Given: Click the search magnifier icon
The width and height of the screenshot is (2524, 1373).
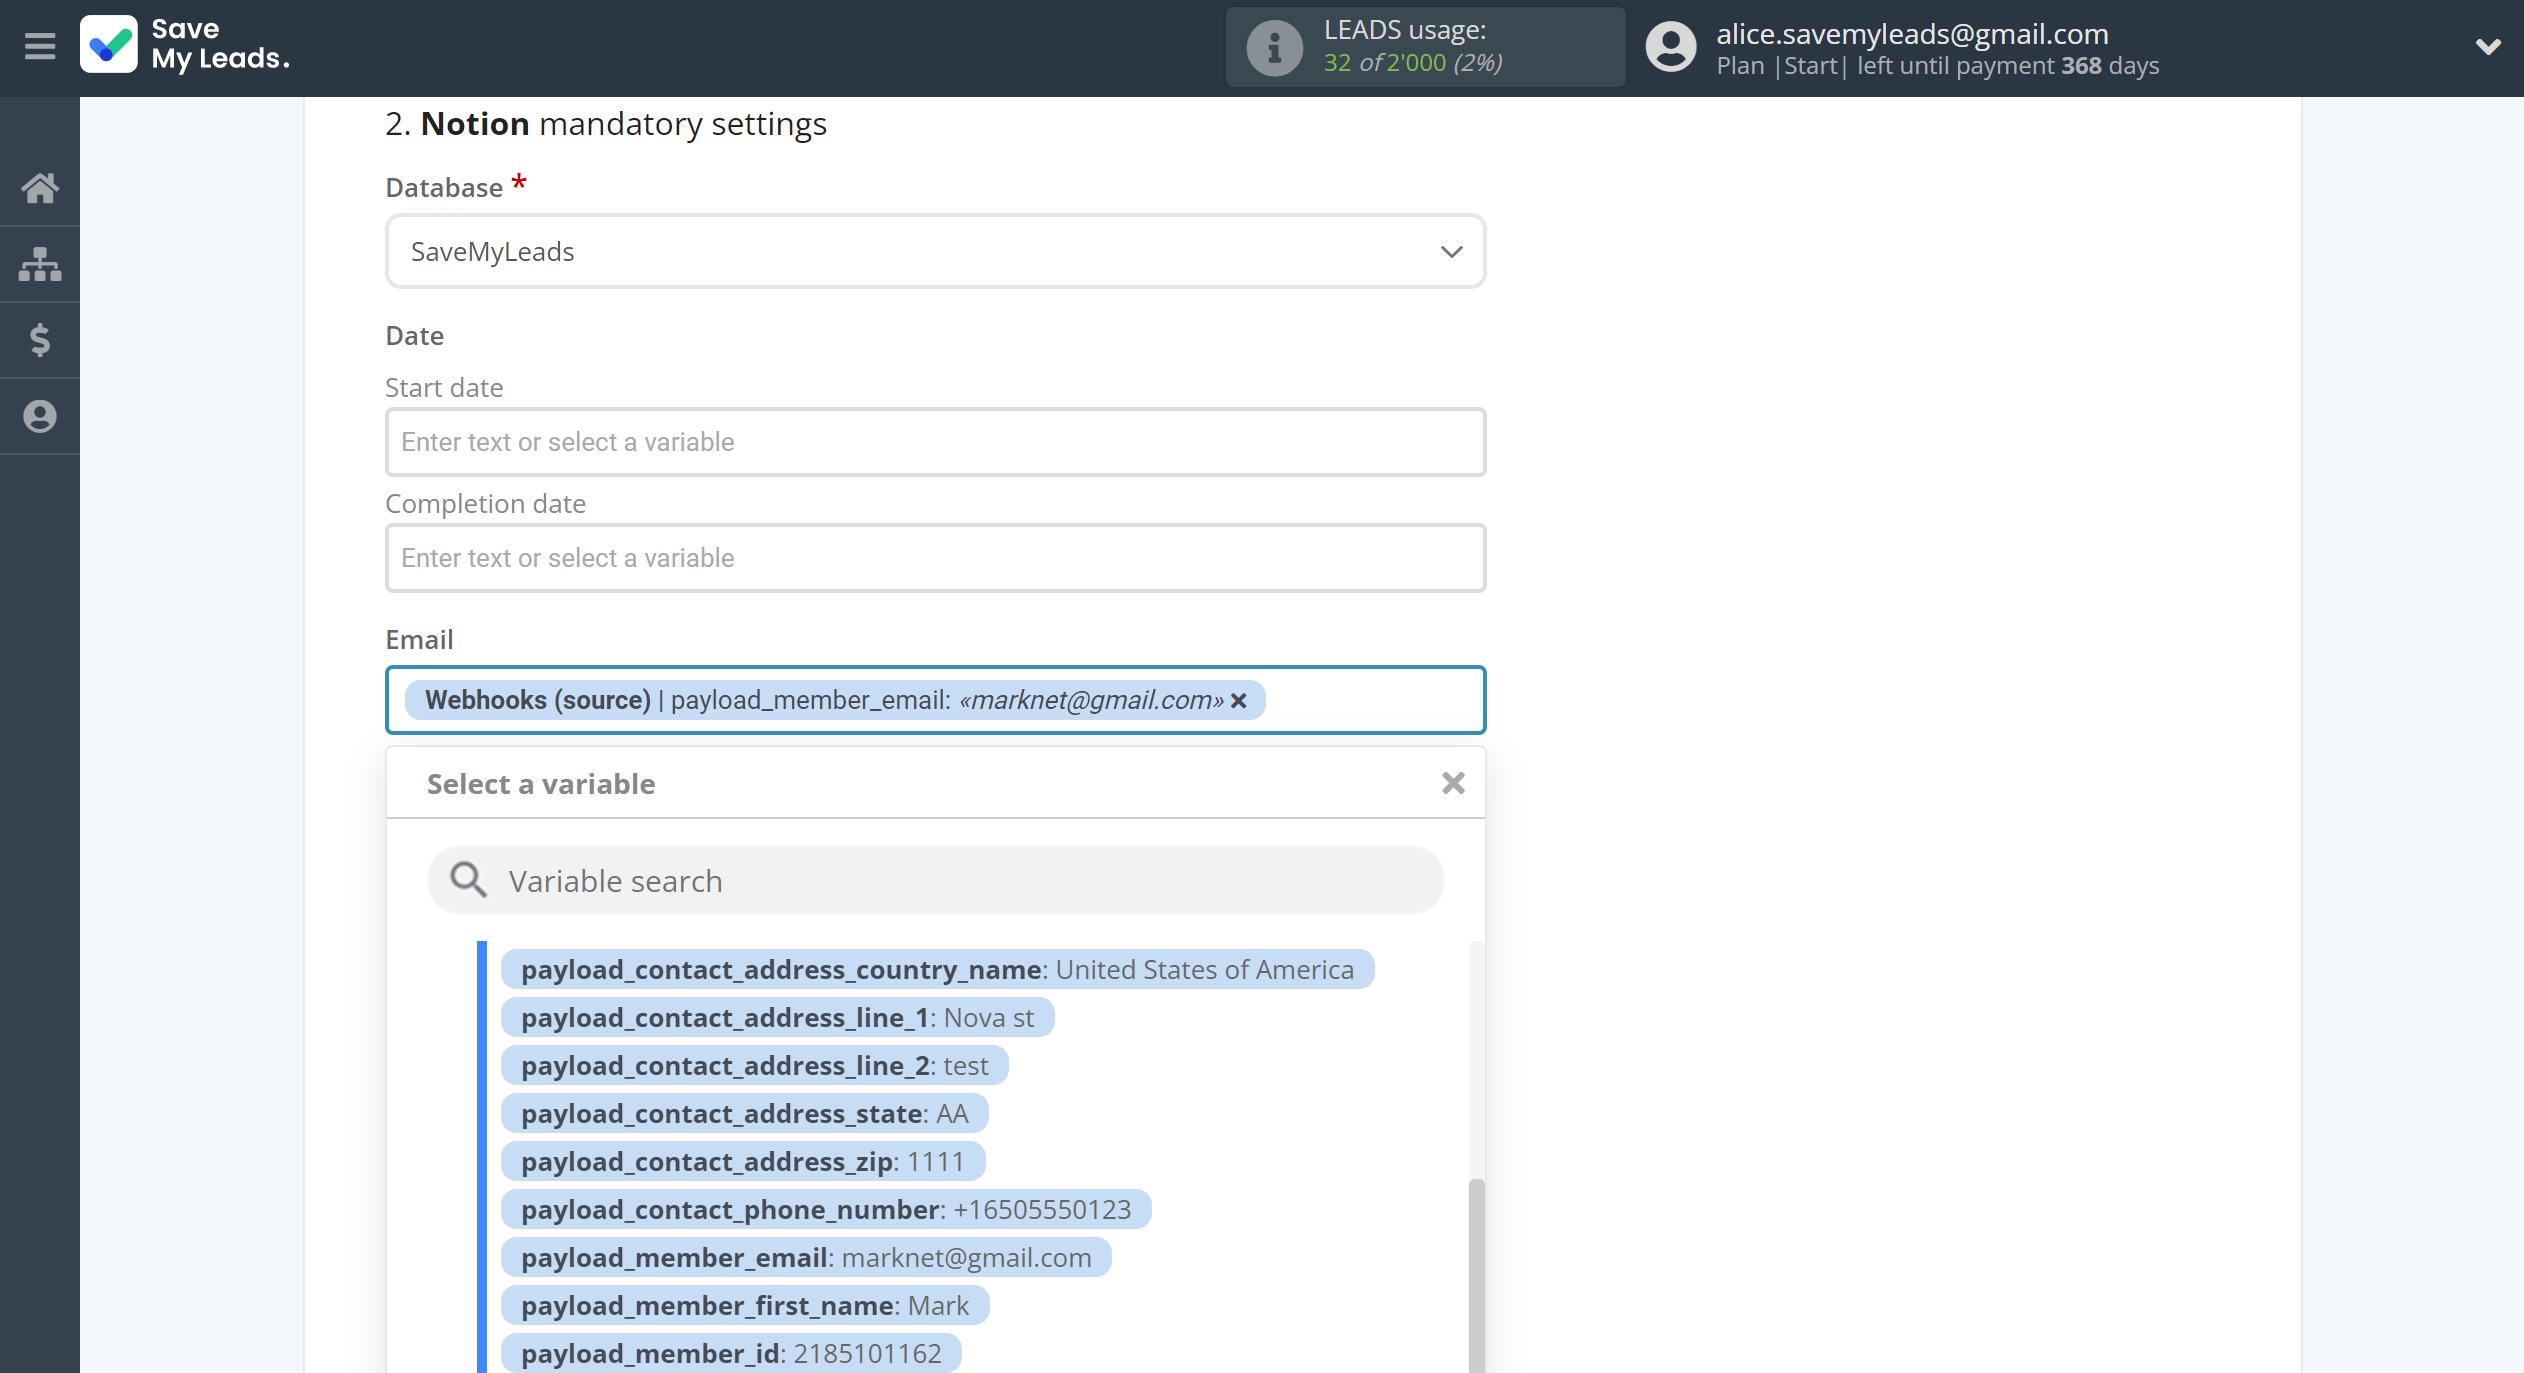Looking at the screenshot, I should click(467, 880).
